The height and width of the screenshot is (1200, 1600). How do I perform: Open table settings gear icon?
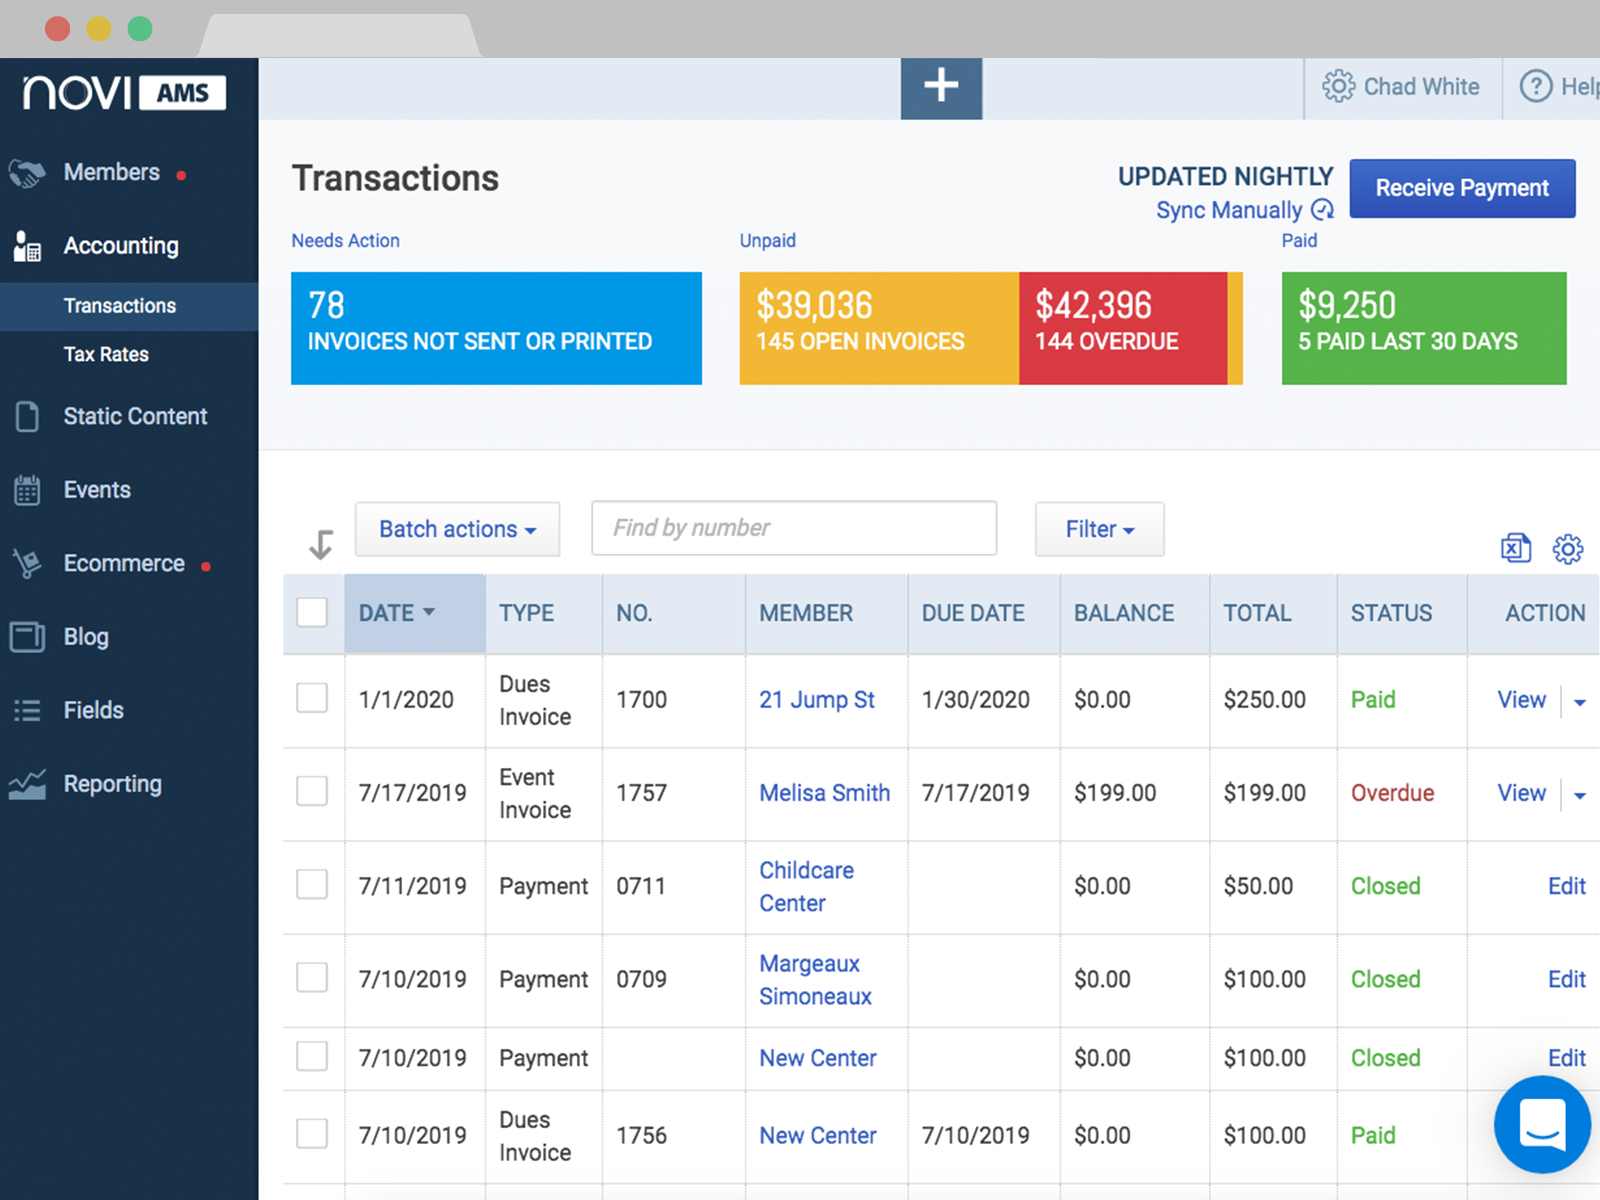(1567, 548)
